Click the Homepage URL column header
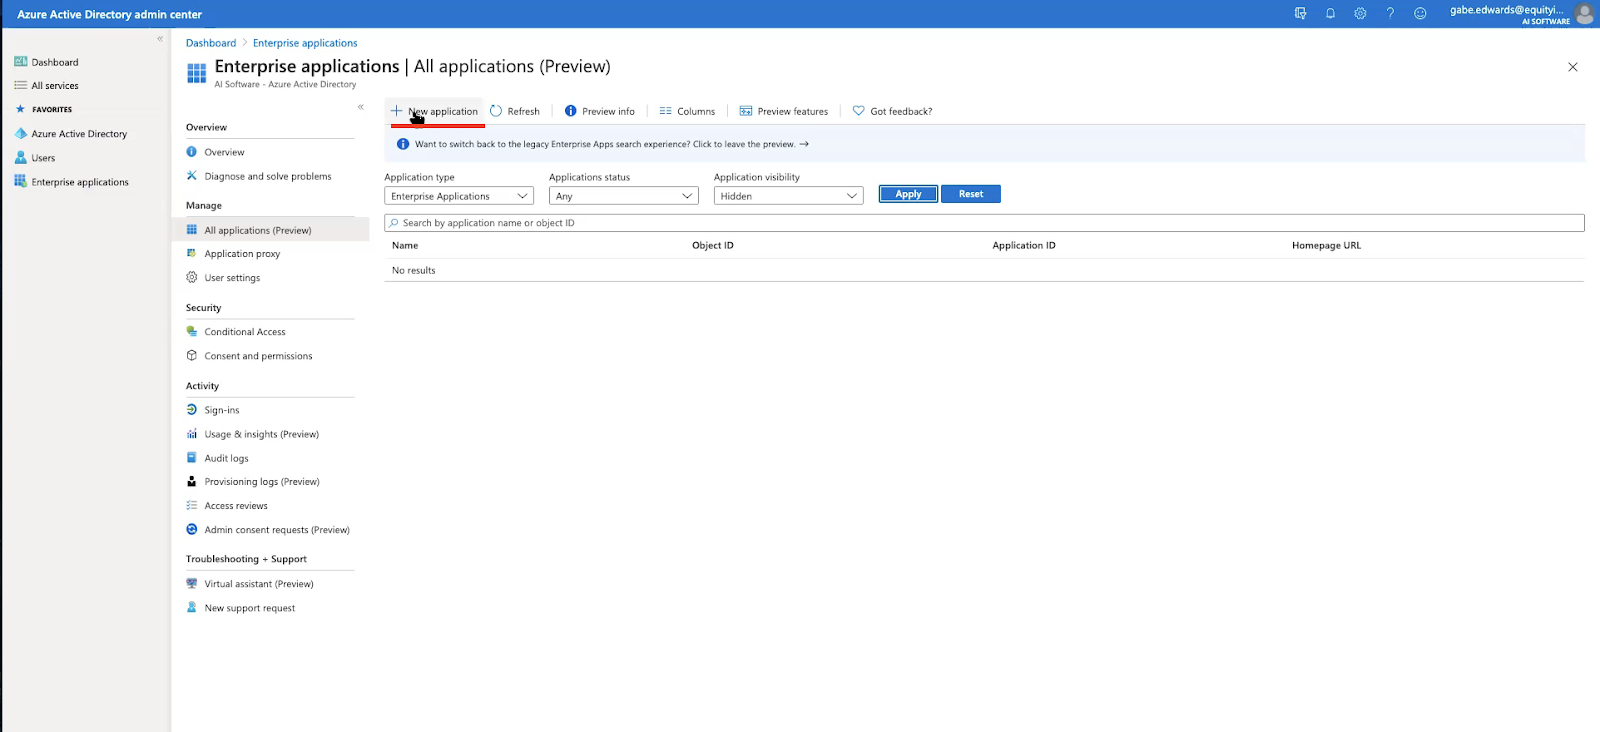The height and width of the screenshot is (732, 1600). (1326, 245)
